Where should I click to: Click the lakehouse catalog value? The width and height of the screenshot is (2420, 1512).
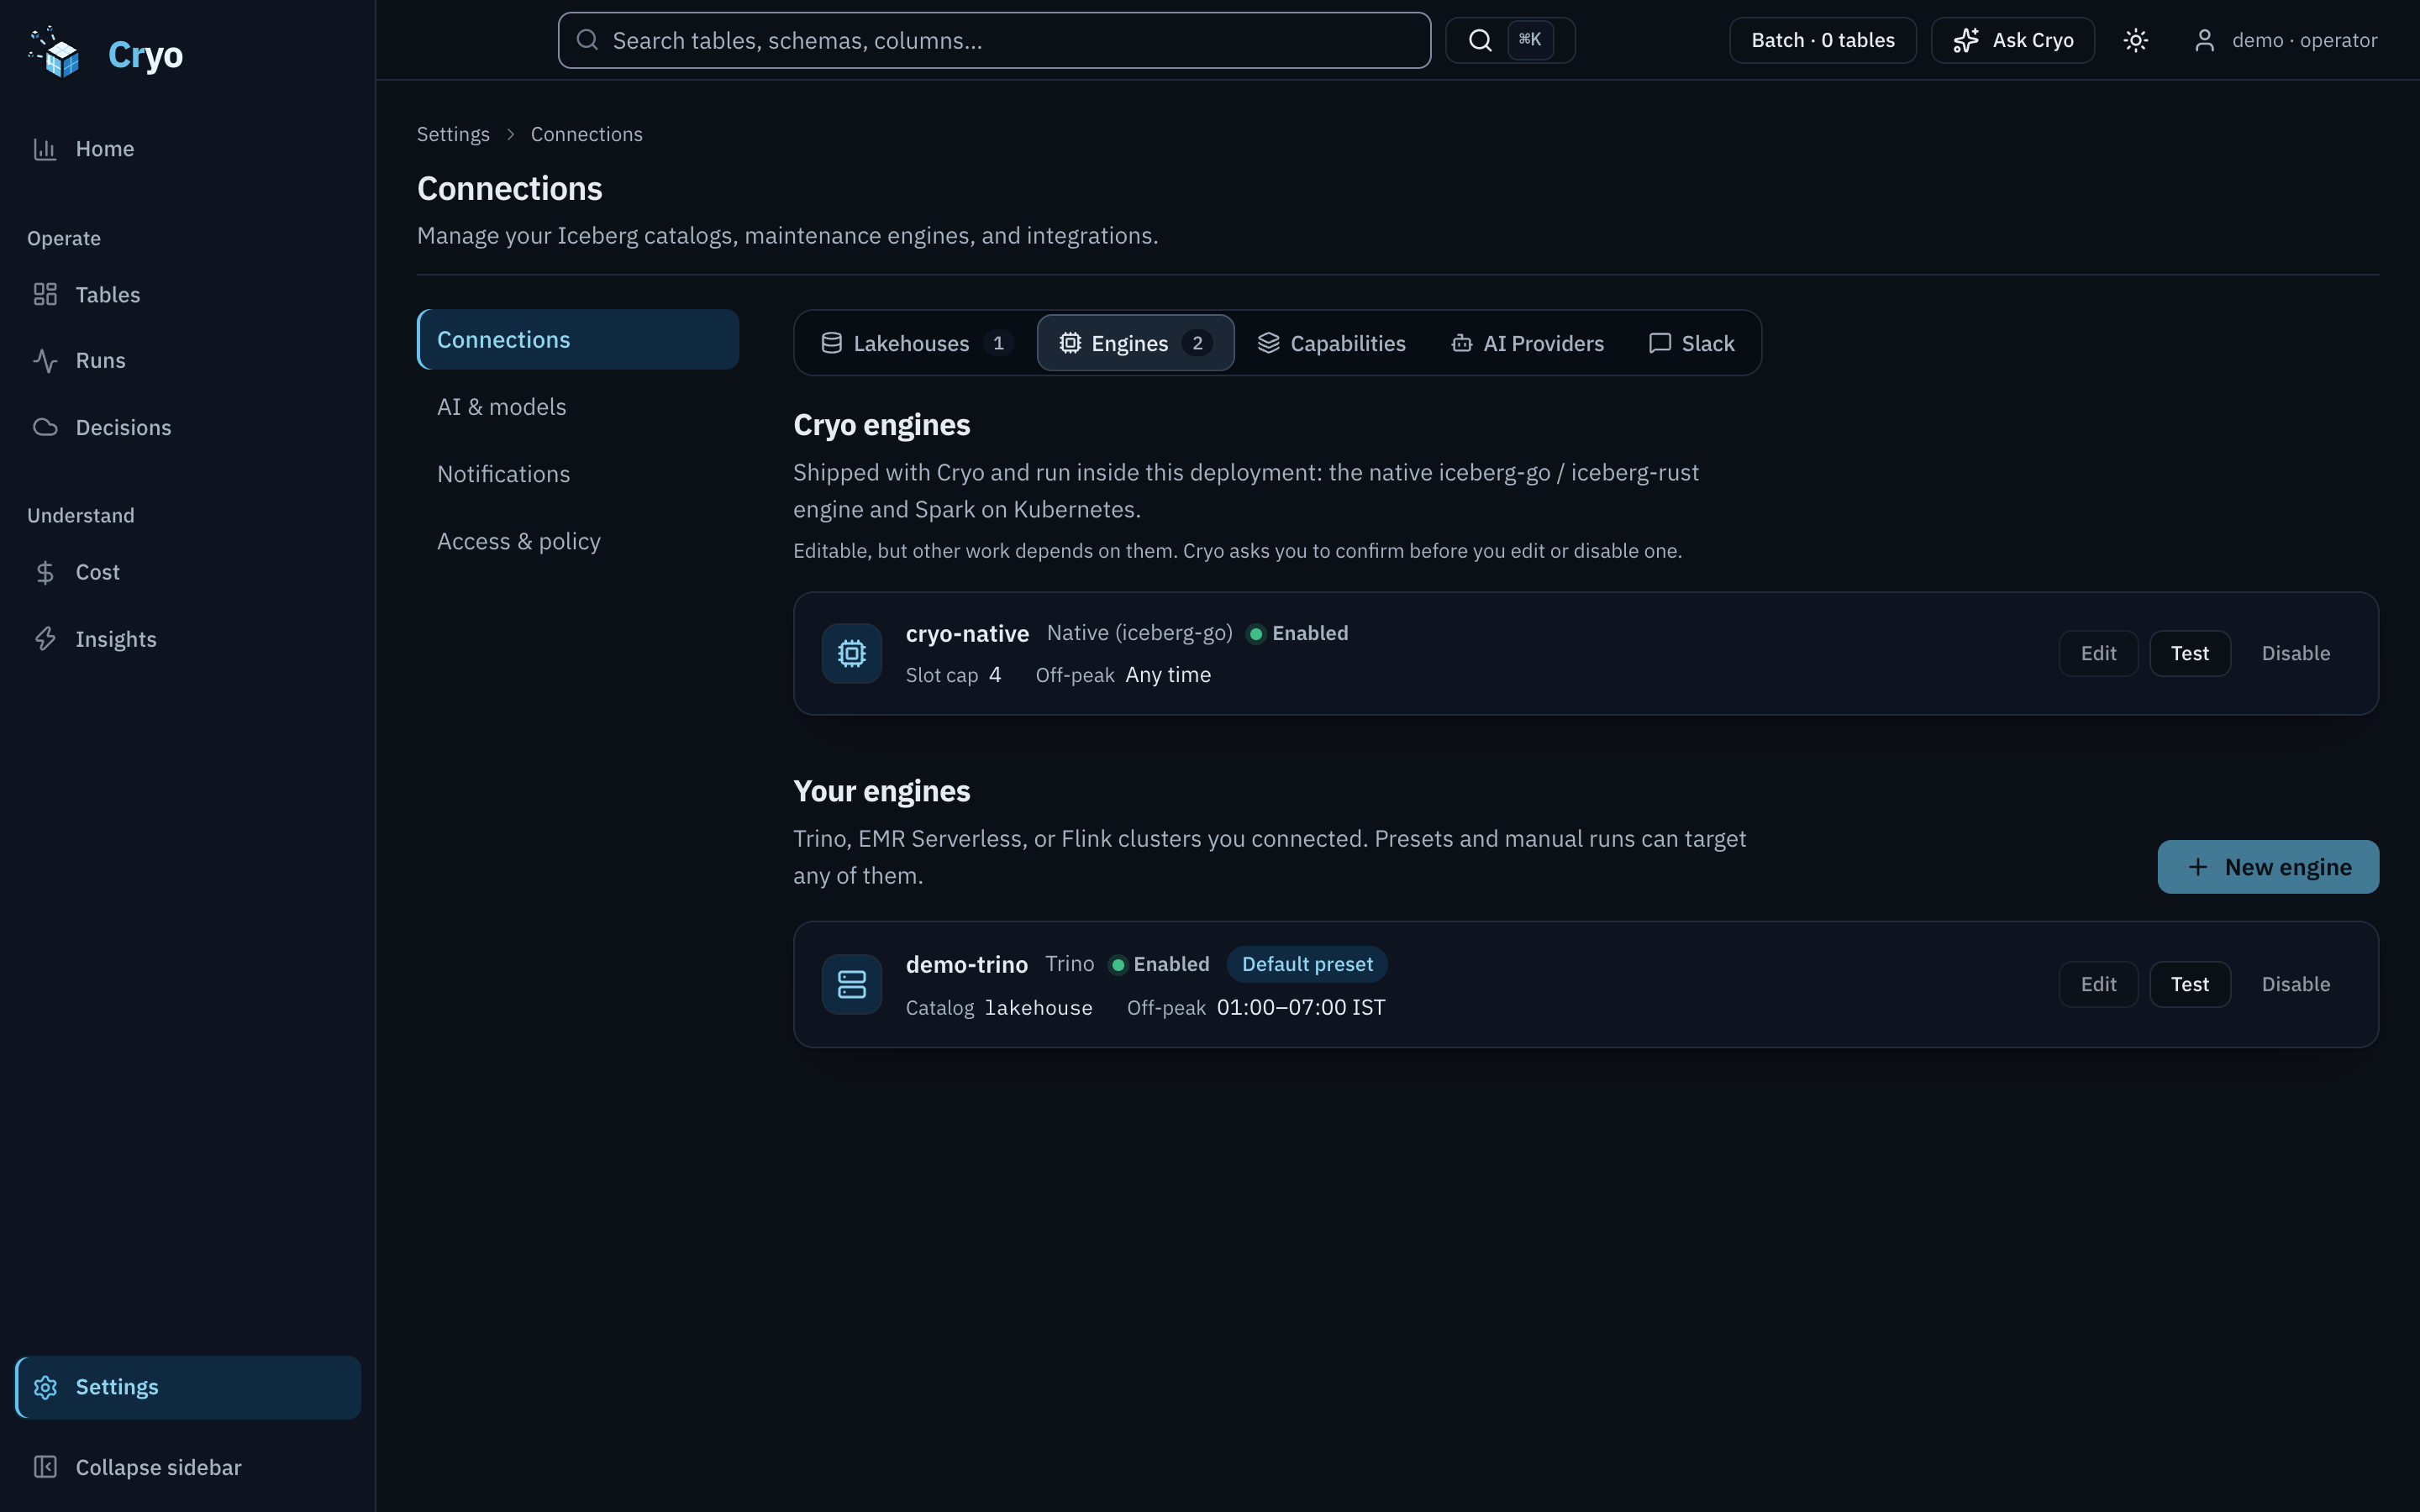pos(1038,1007)
